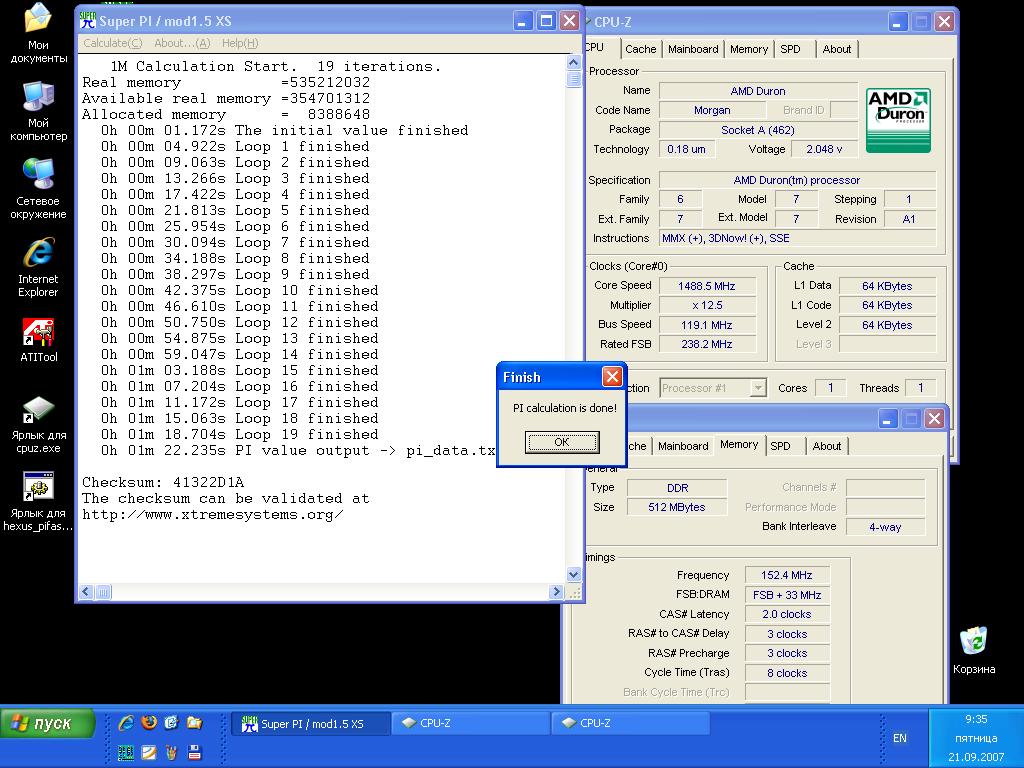Open the cpuz.exe desktop shortcut
This screenshot has width=1024, height=768.
38,424
